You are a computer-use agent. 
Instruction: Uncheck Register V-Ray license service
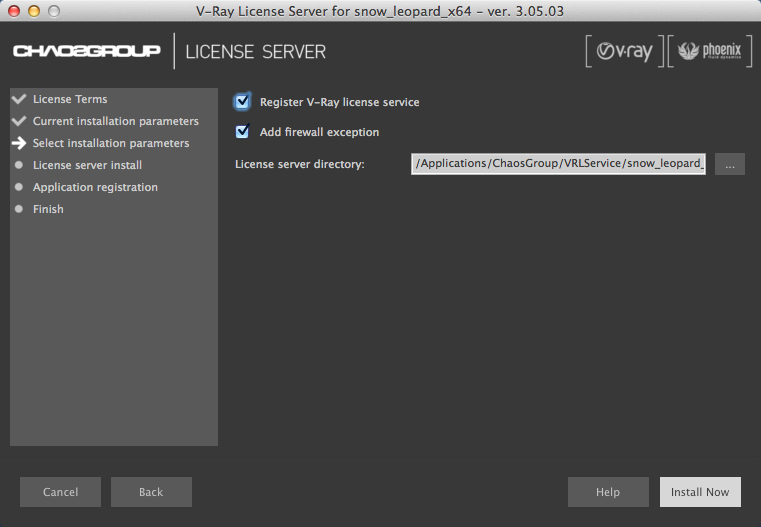tap(242, 102)
